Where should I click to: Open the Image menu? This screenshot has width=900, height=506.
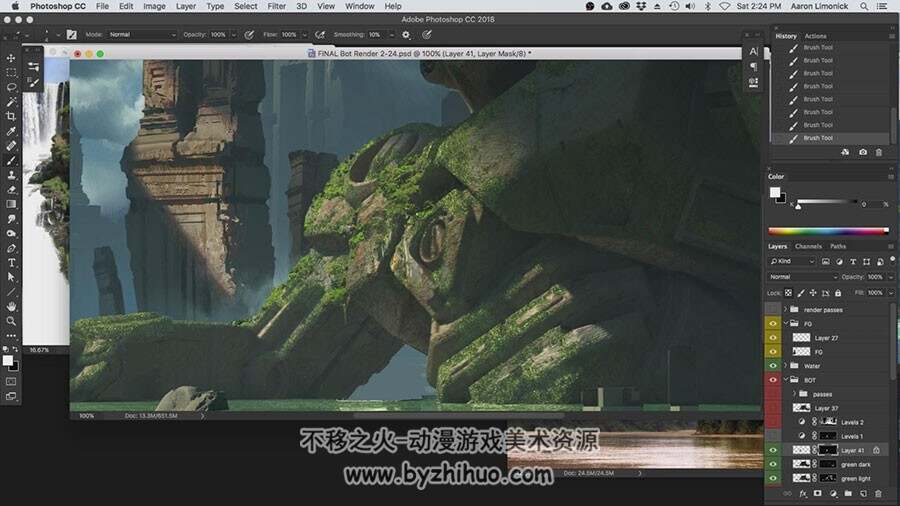coord(154,6)
